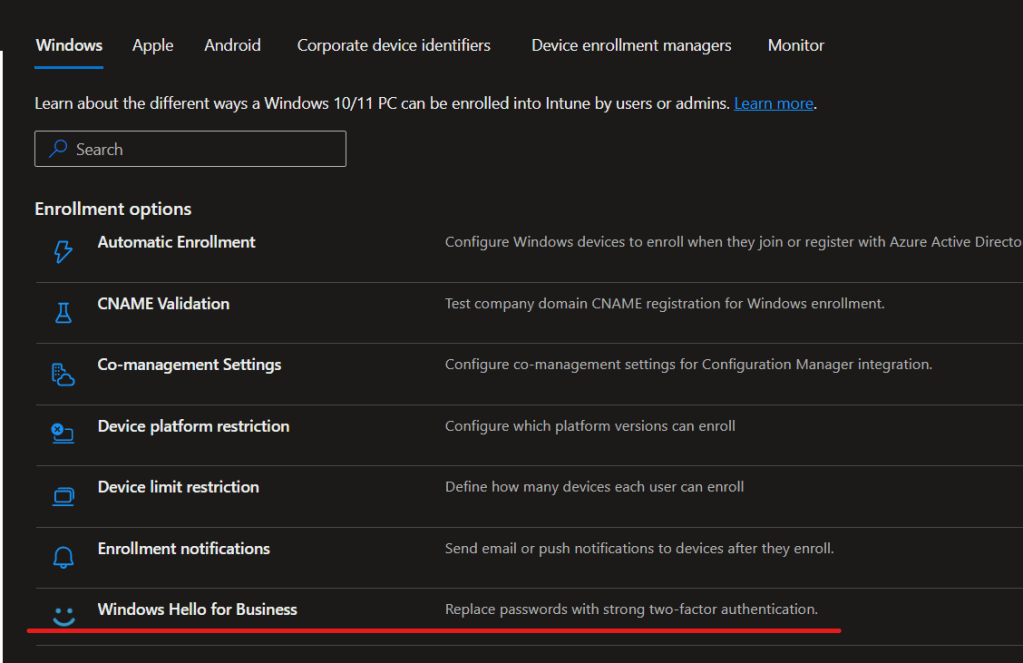Click the Enrollment notifications bell icon
The width and height of the screenshot is (1023, 663).
tap(63, 557)
